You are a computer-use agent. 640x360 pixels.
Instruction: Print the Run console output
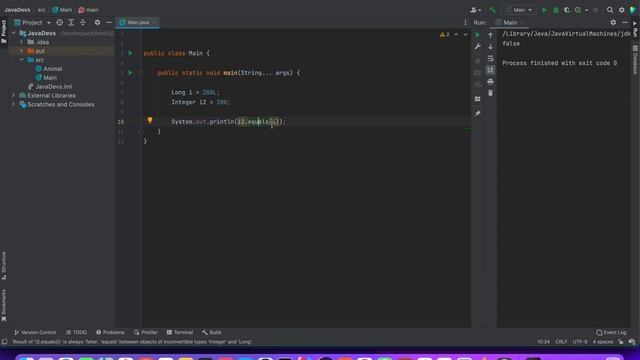pos(491,82)
